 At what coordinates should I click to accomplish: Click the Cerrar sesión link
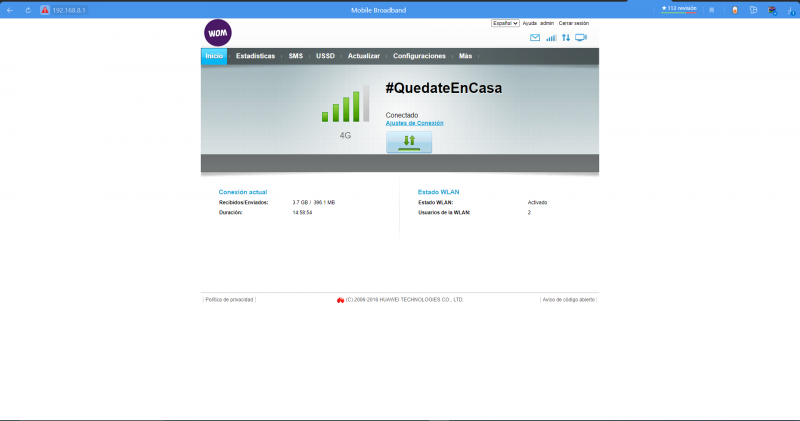click(574, 22)
